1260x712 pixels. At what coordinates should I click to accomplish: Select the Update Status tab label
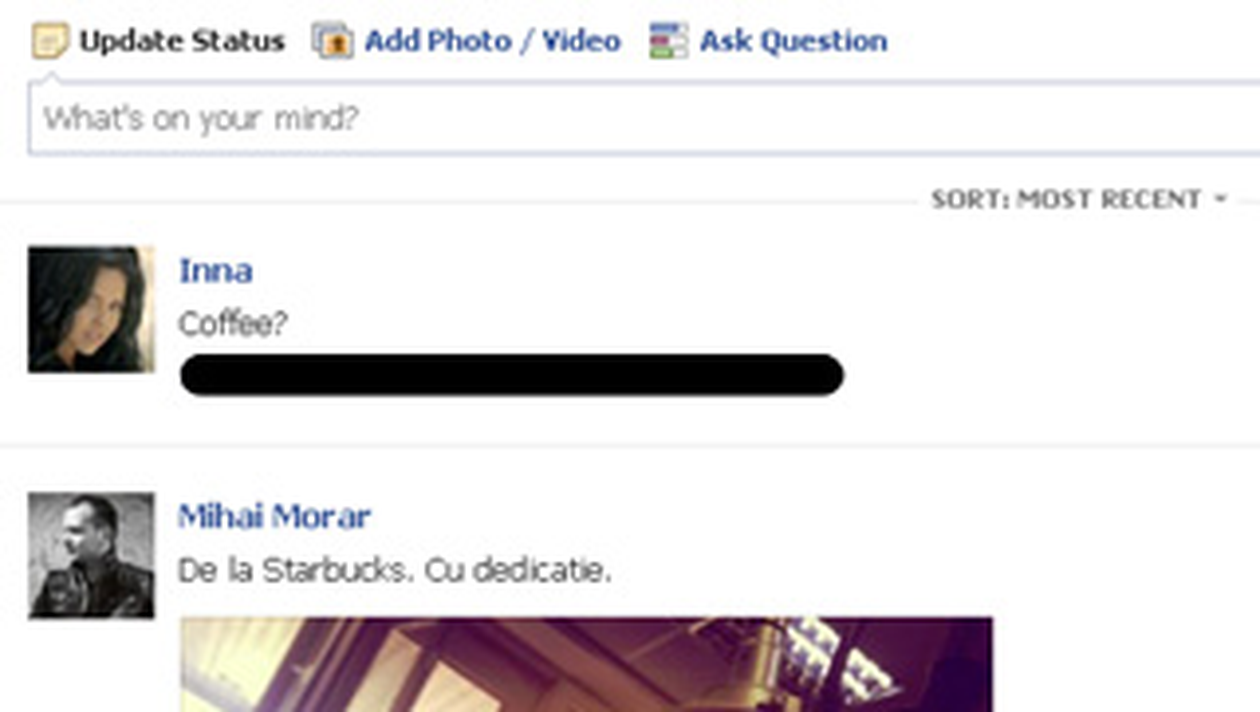click(182, 41)
